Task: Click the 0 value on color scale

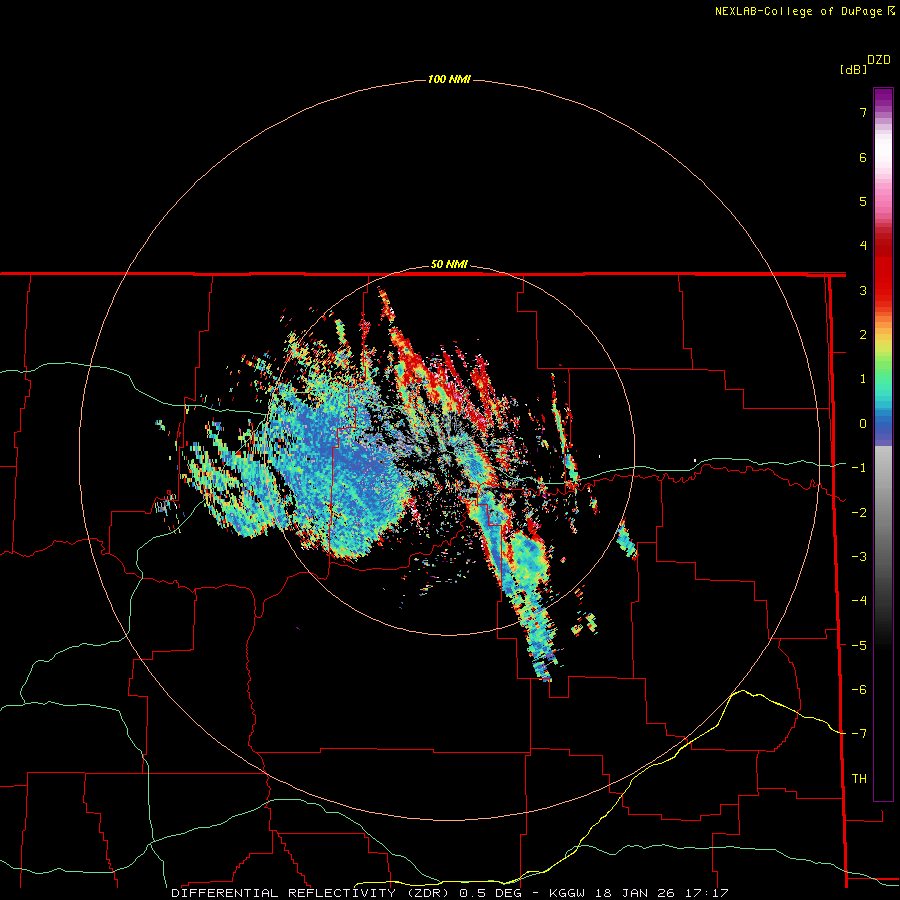Action: click(x=863, y=424)
